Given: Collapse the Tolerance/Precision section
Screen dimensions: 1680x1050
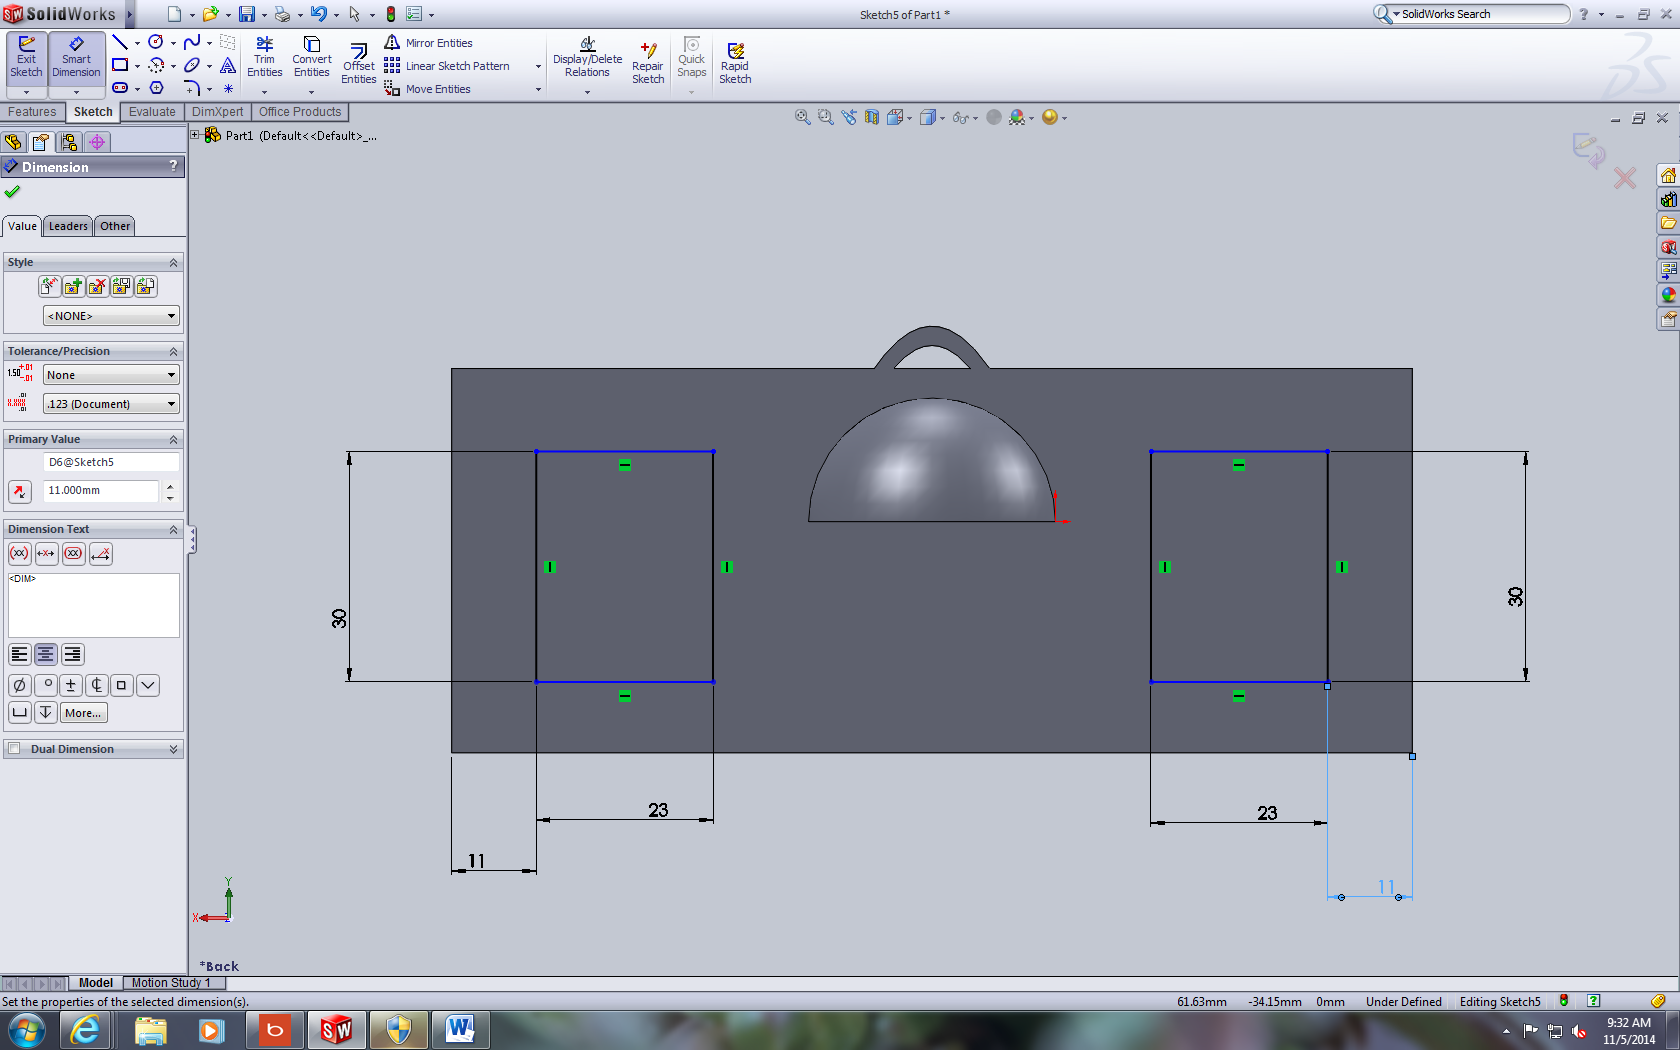Looking at the screenshot, I should pyautogui.click(x=173, y=351).
